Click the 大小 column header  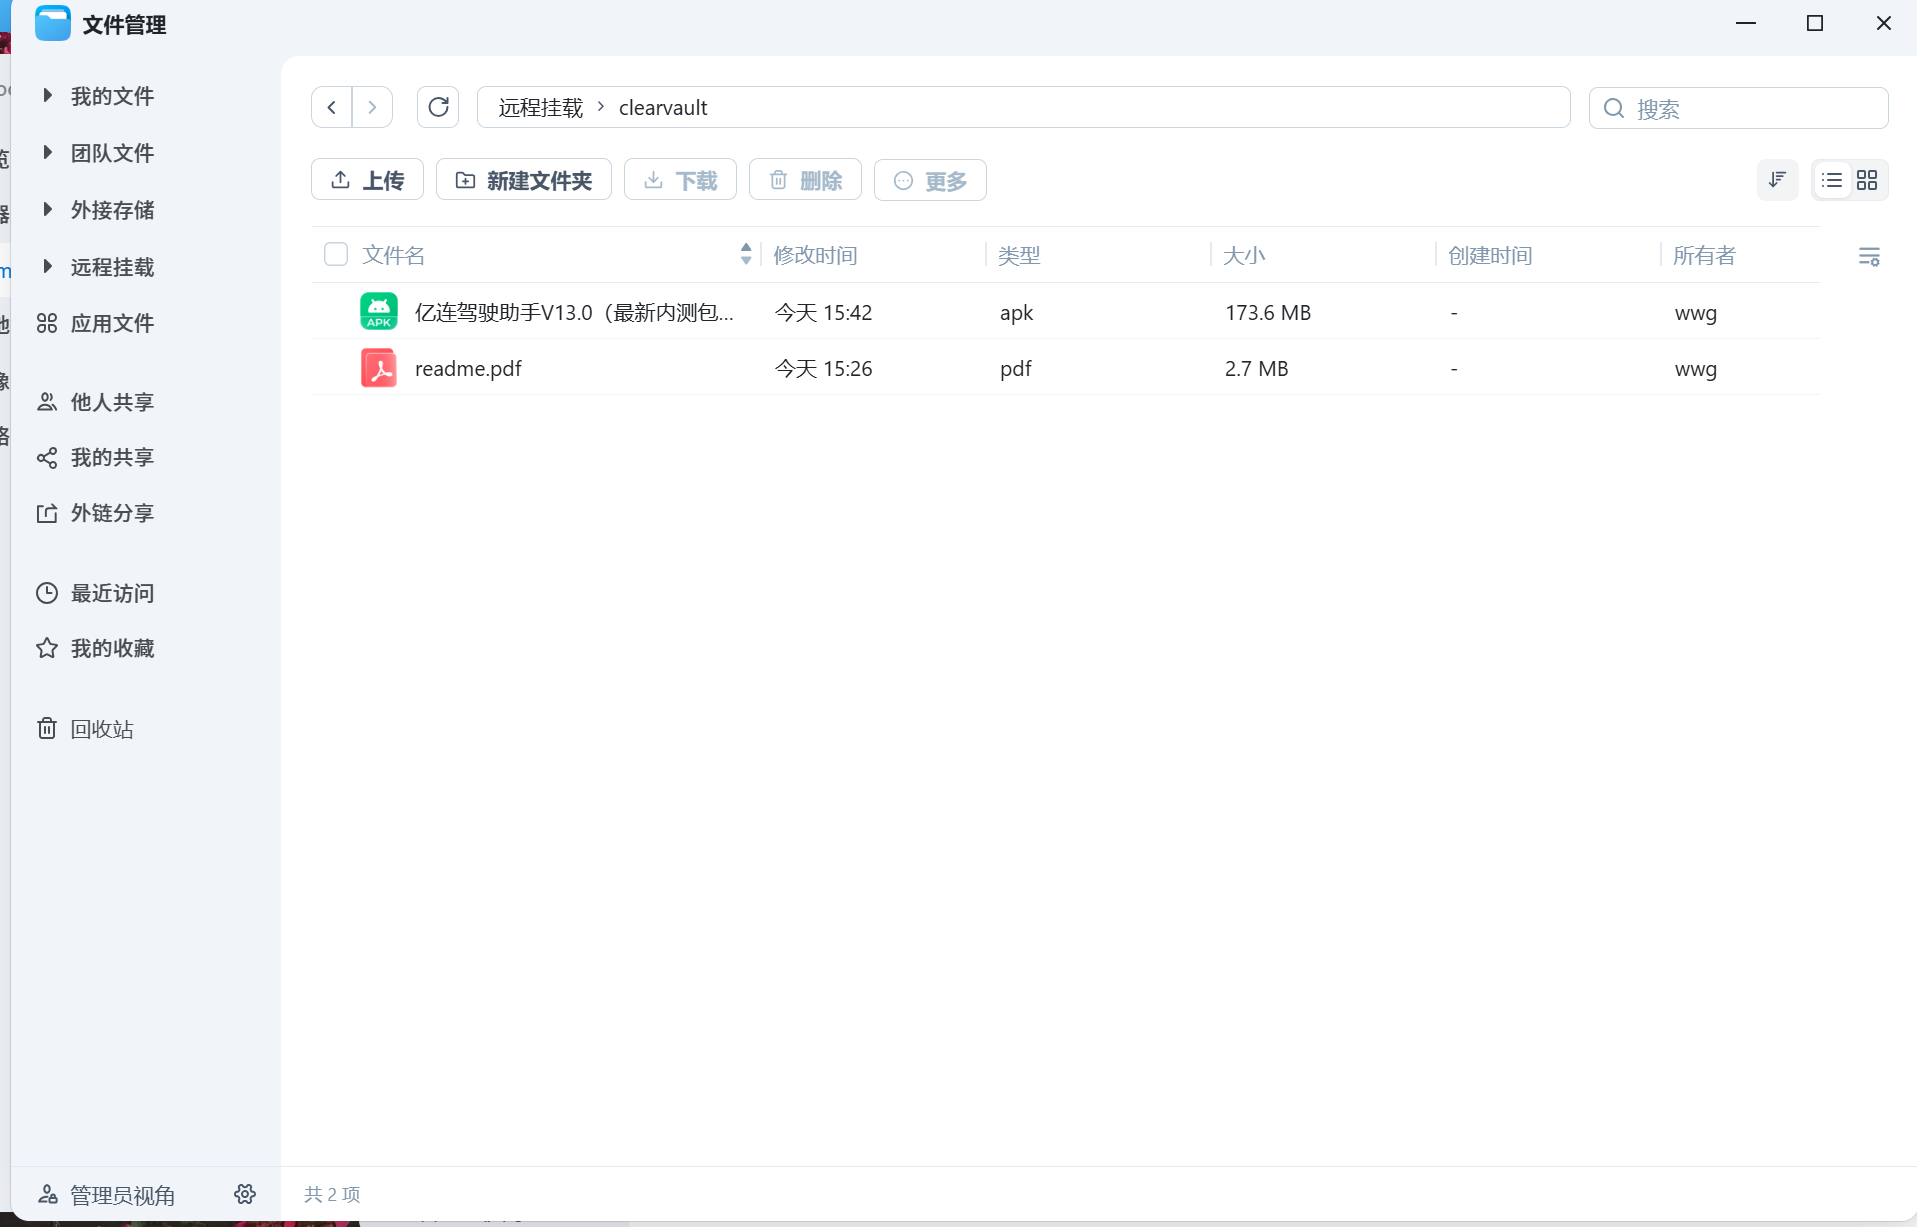[1244, 255]
